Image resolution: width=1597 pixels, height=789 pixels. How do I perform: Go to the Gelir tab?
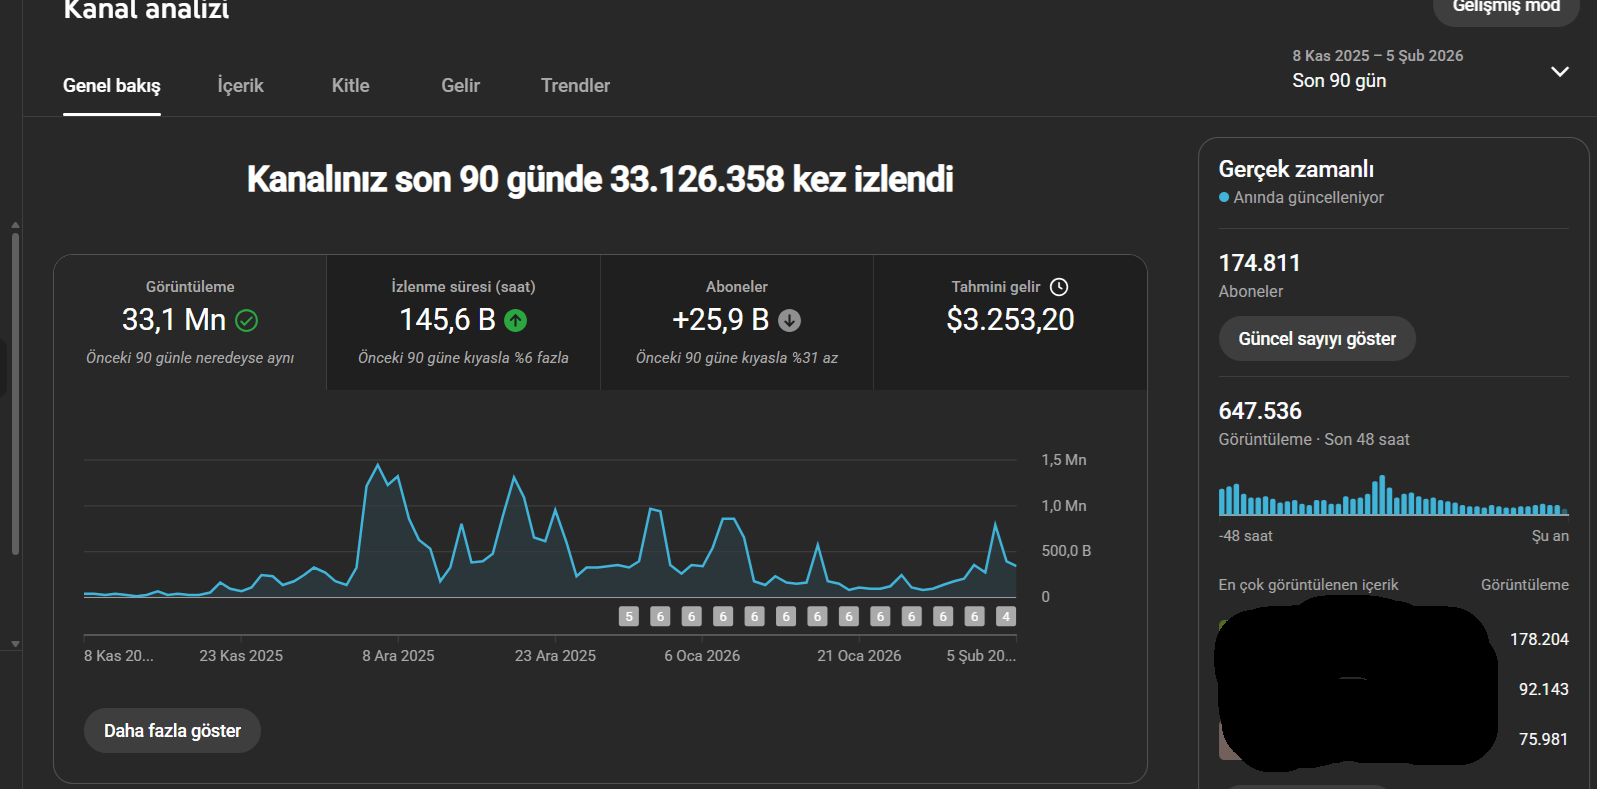[460, 86]
